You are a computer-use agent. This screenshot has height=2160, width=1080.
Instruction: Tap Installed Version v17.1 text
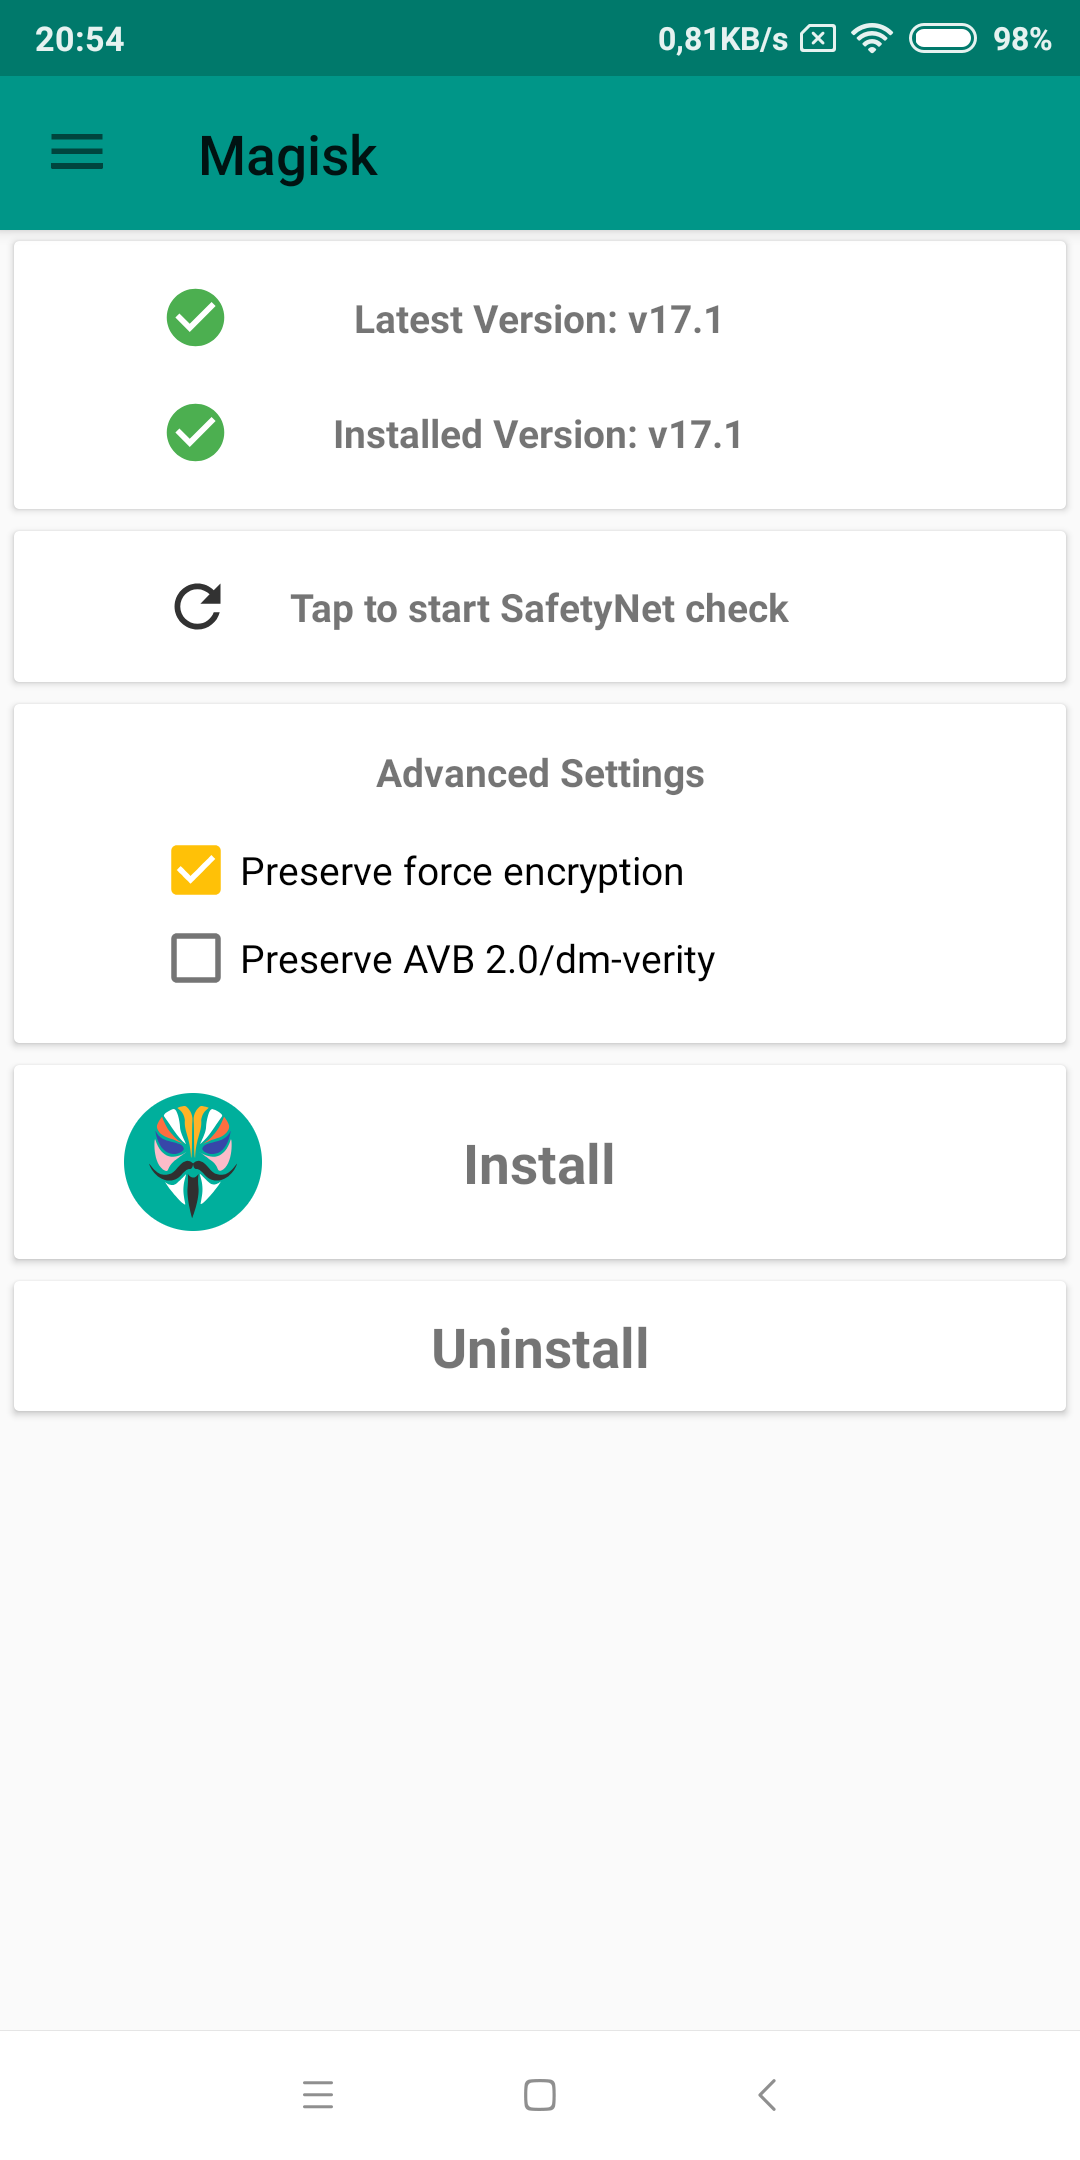(538, 435)
